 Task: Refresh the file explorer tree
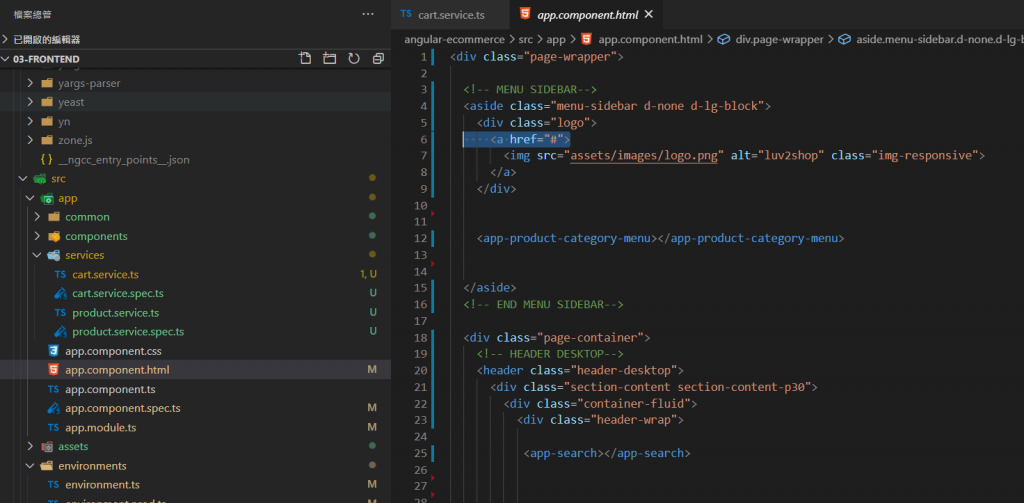354,59
